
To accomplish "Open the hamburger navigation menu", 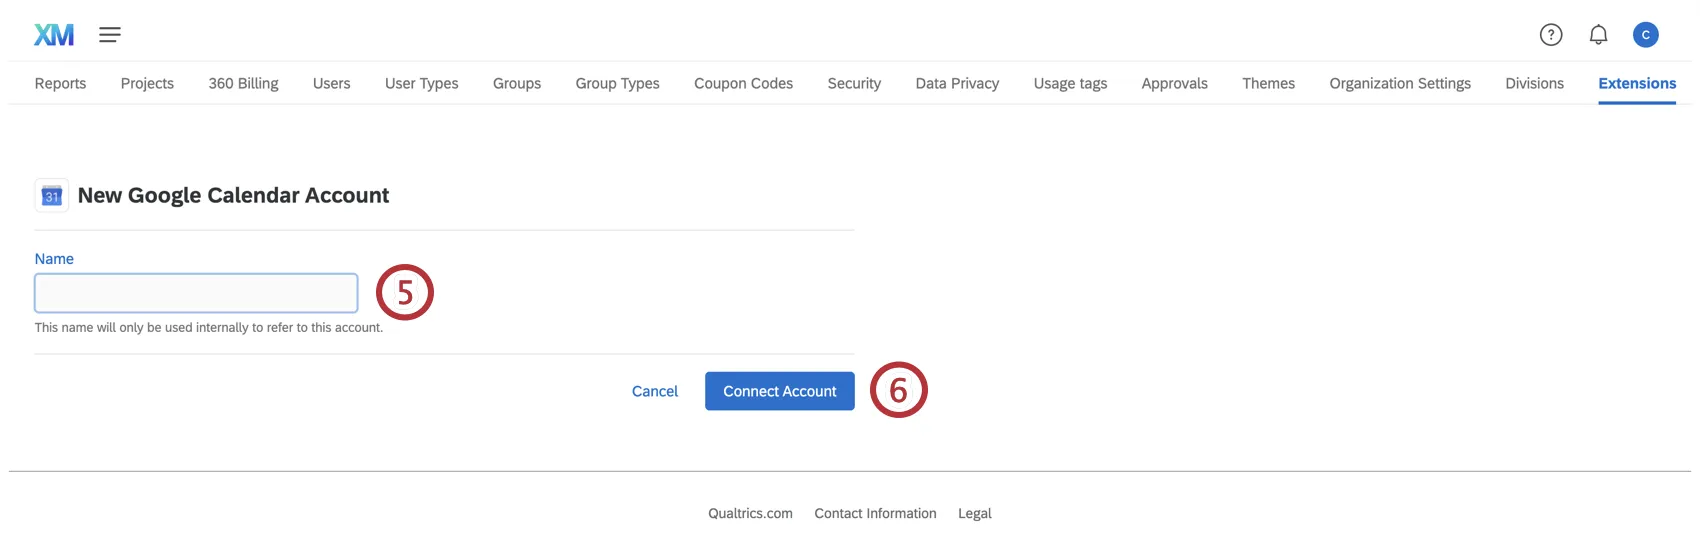I will [x=110, y=35].
